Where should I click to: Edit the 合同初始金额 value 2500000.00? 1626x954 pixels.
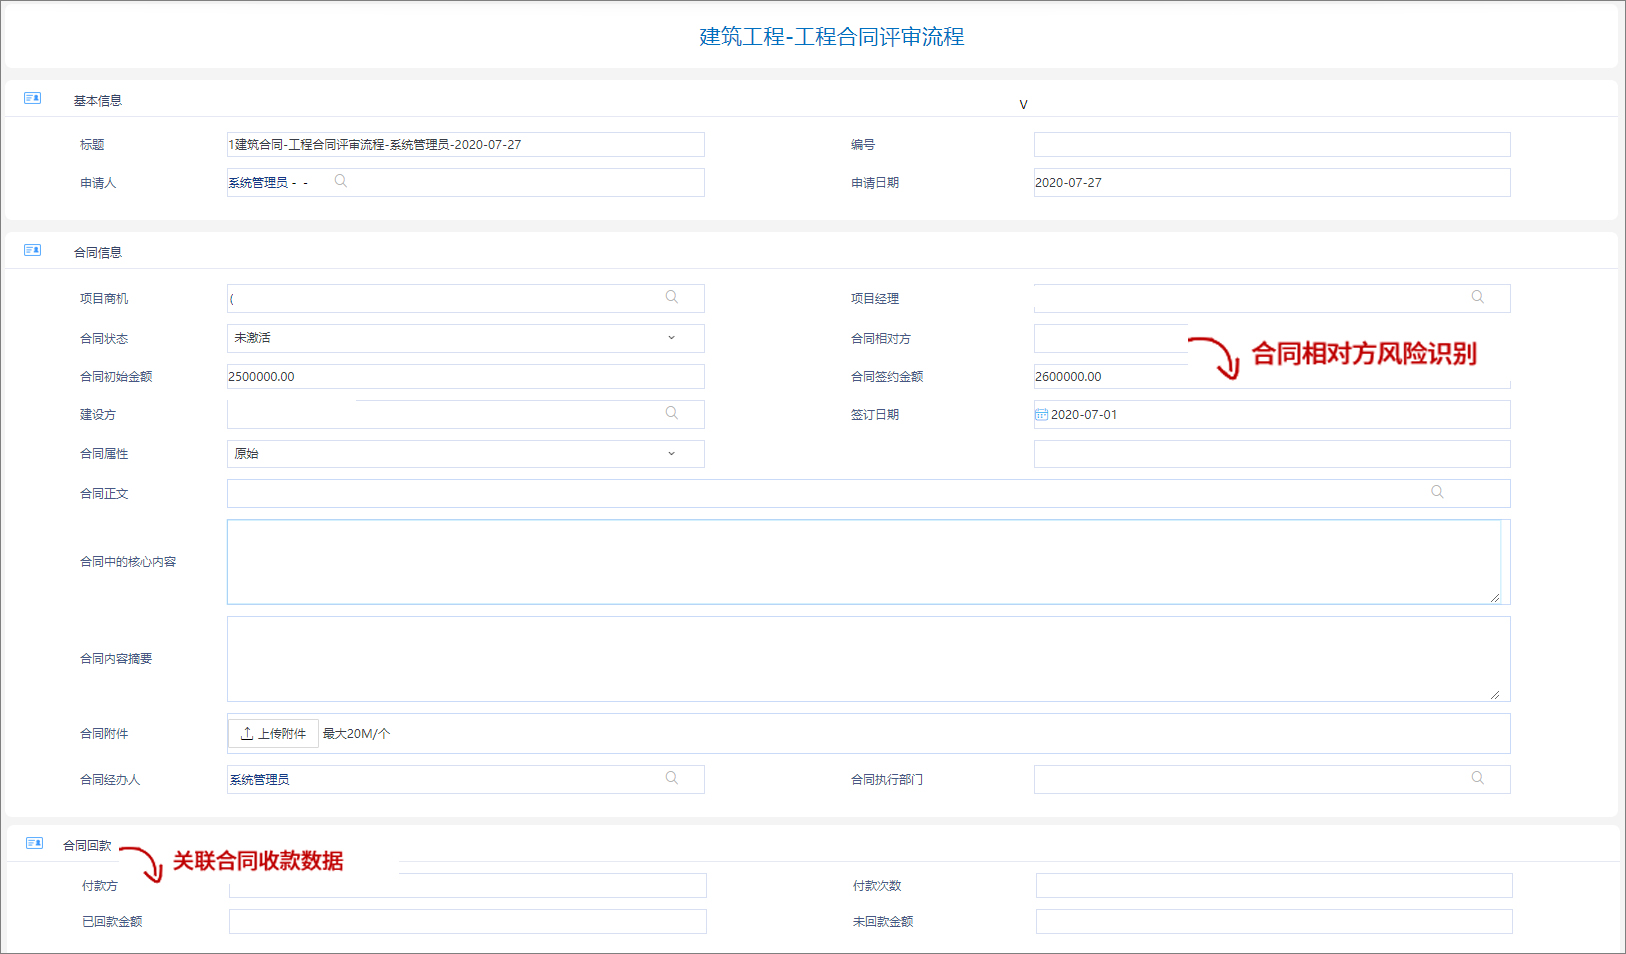466,376
